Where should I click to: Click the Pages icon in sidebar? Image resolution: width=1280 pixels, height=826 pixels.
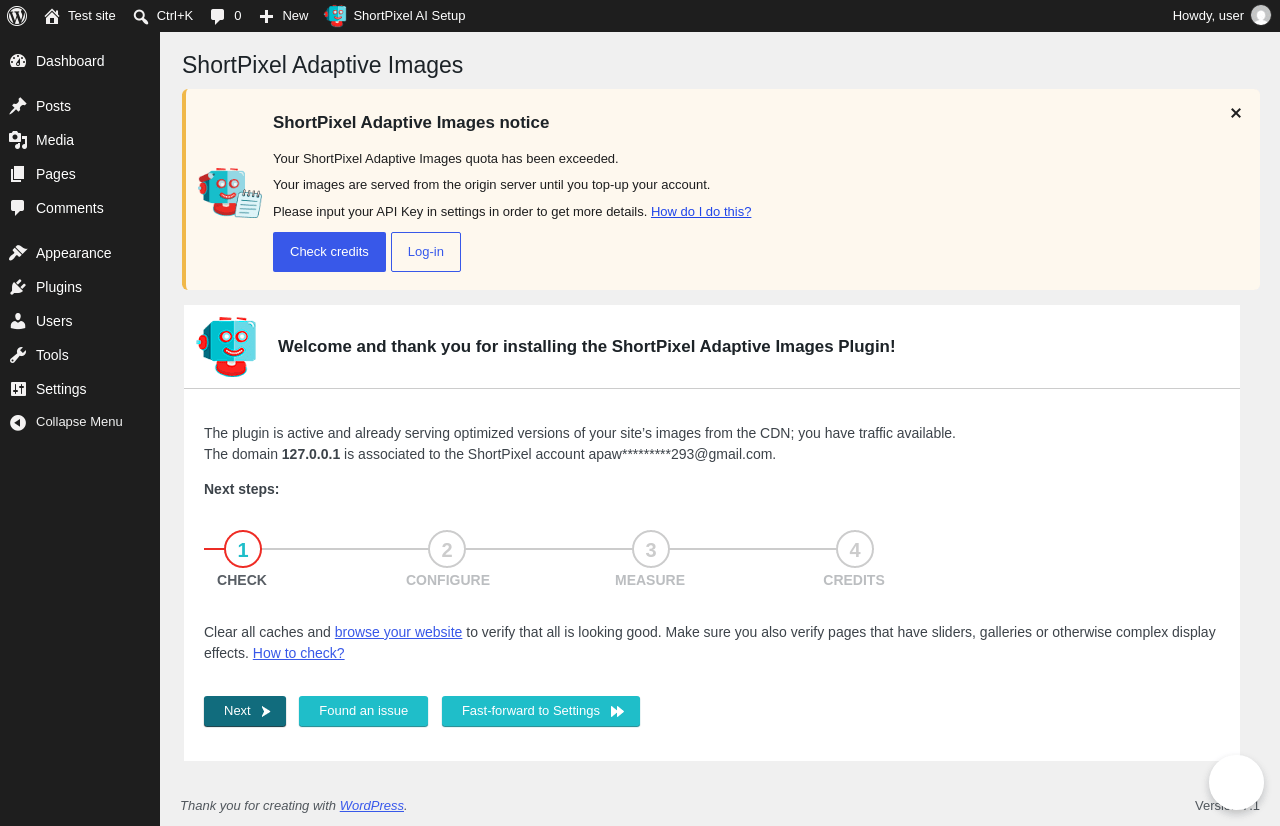pyautogui.click(x=18, y=174)
